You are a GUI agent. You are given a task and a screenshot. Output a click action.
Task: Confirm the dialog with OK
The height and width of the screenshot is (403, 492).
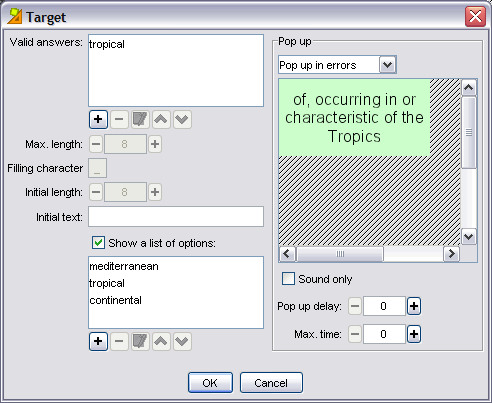point(210,383)
